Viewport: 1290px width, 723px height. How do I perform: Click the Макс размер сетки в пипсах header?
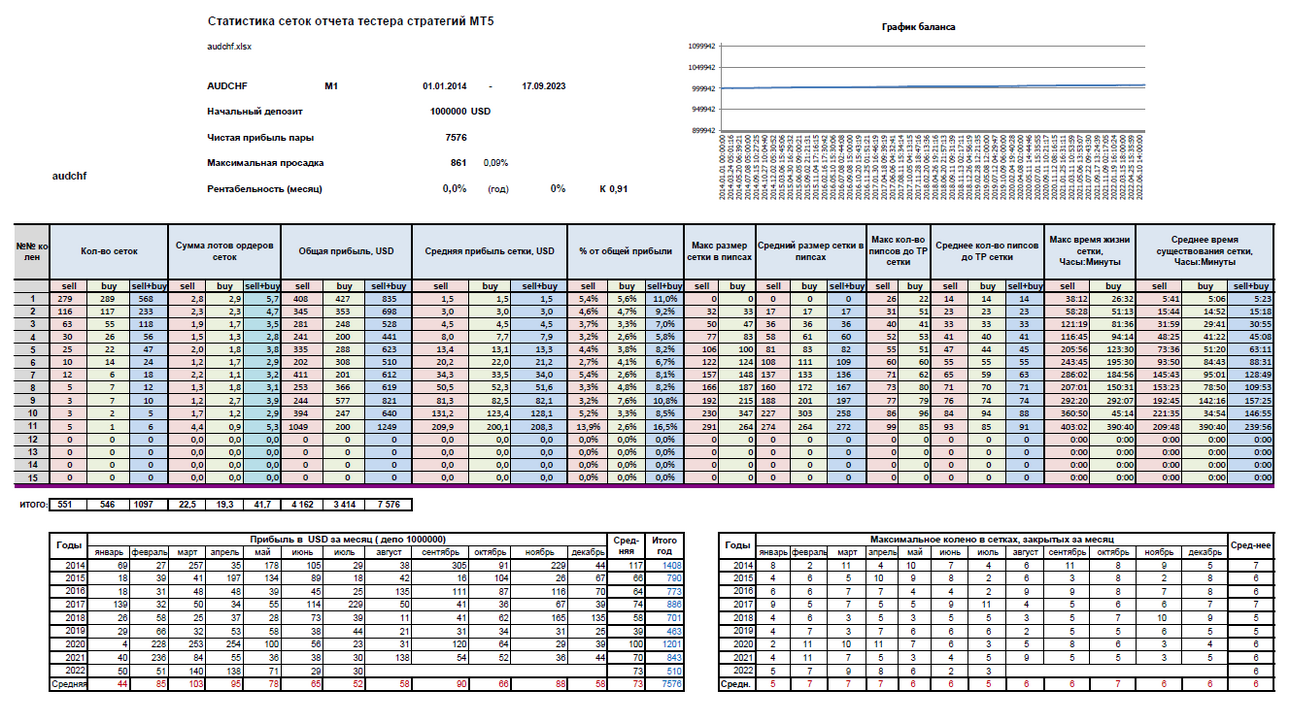click(718, 251)
